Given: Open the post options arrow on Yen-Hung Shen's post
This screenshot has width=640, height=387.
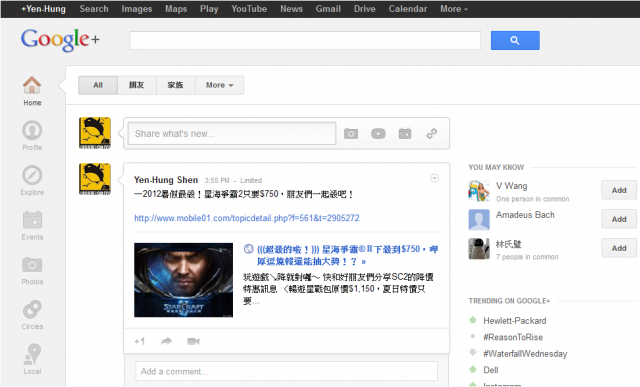Looking at the screenshot, I should 435,178.
